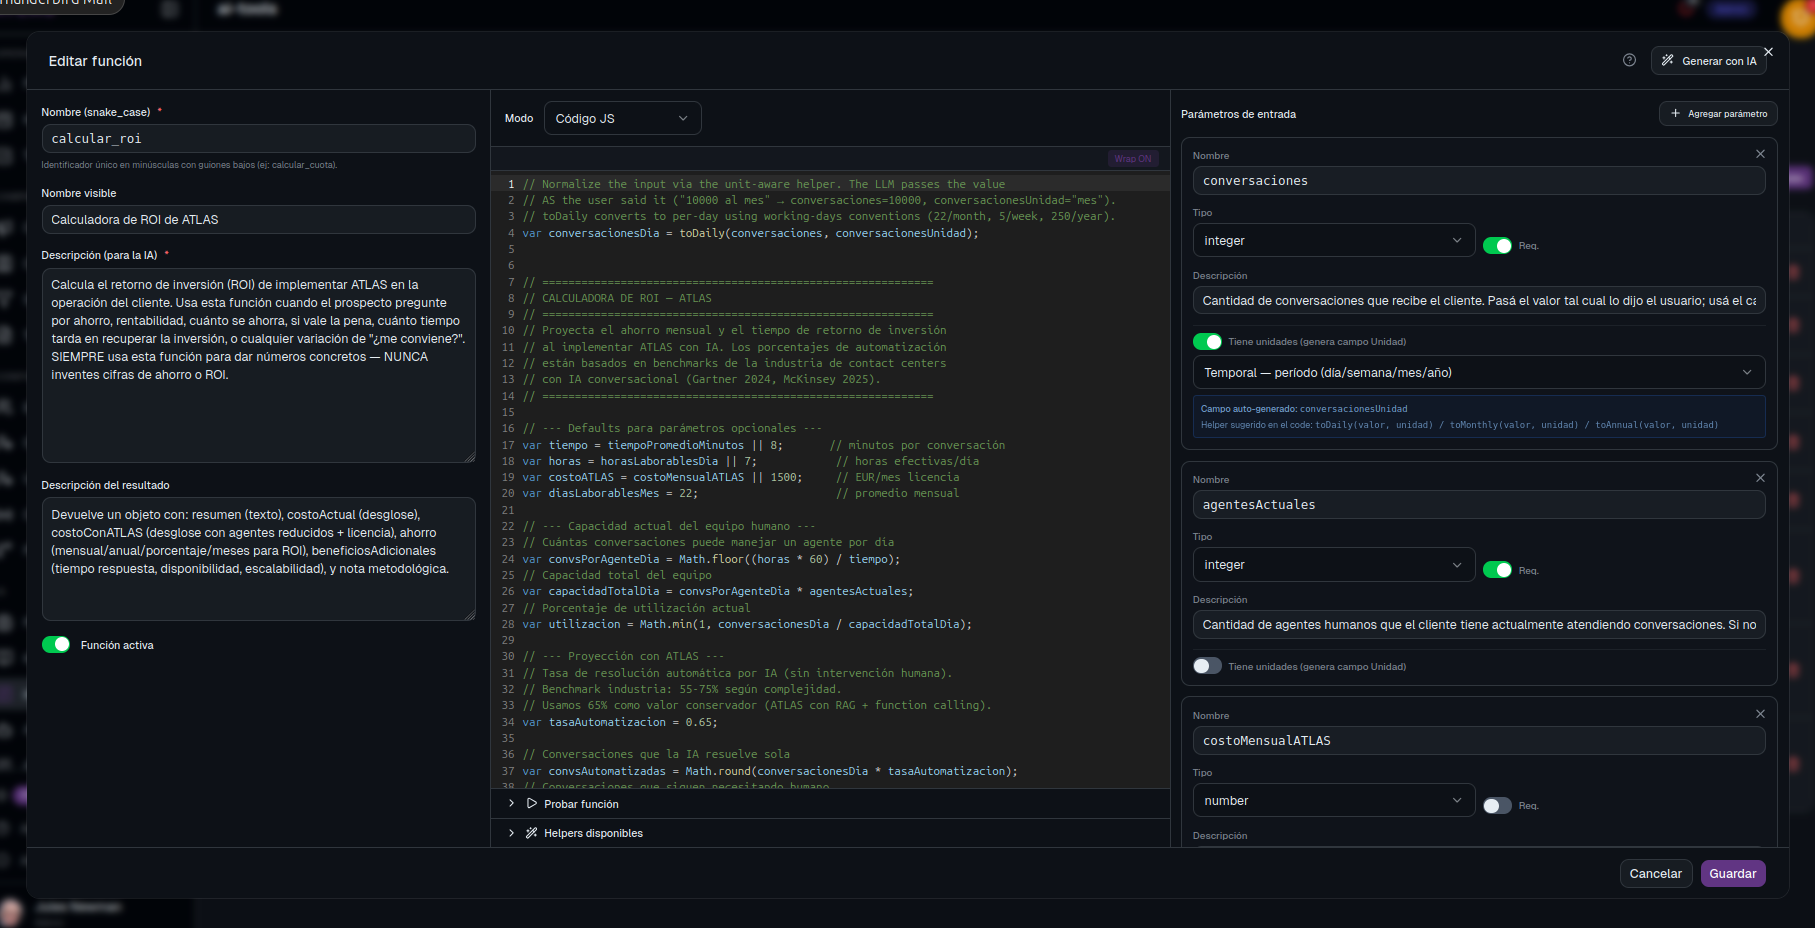1815x928 pixels.
Task: Toggle Función activa switch
Action: (56, 645)
